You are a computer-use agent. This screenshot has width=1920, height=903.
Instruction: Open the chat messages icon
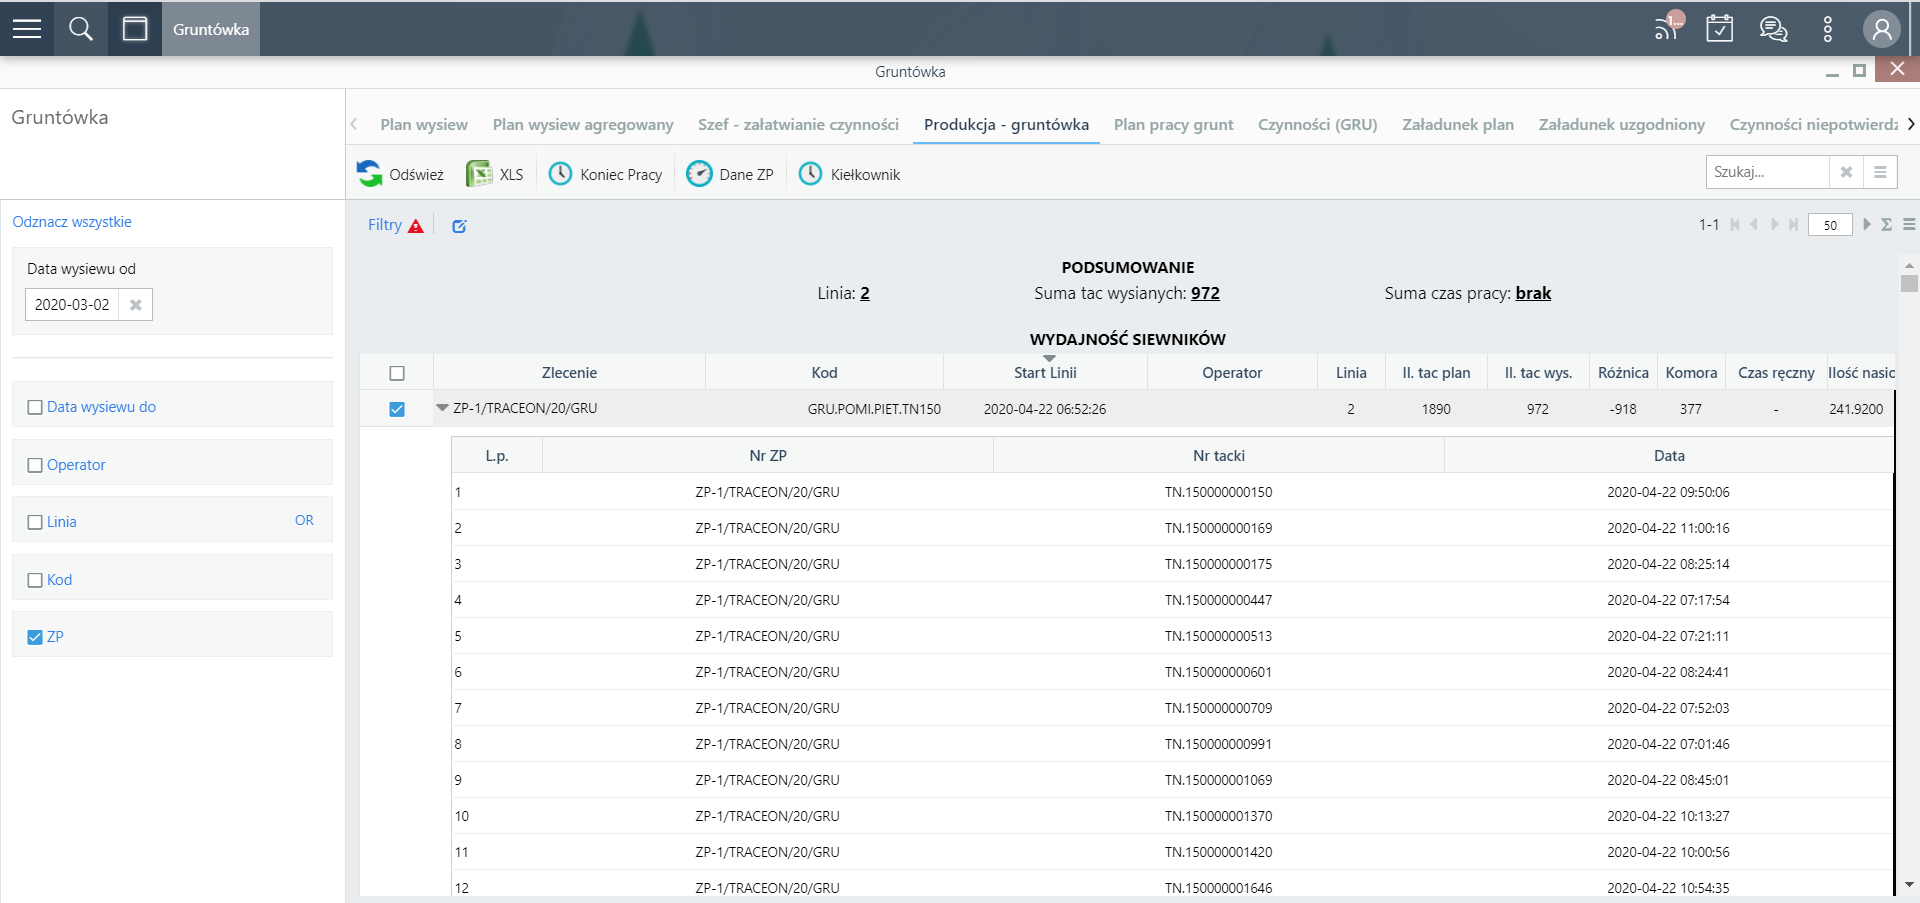pyautogui.click(x=1774, y=29)
